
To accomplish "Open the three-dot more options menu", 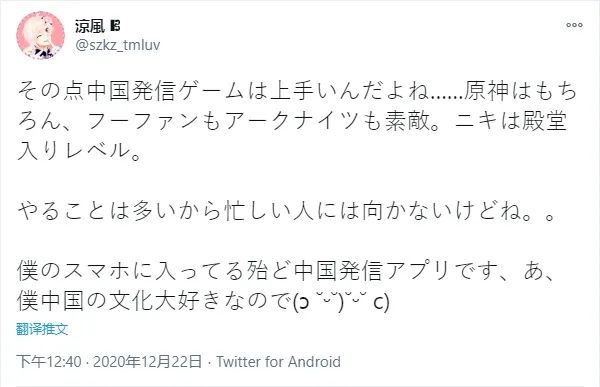I will click(574, 25).
